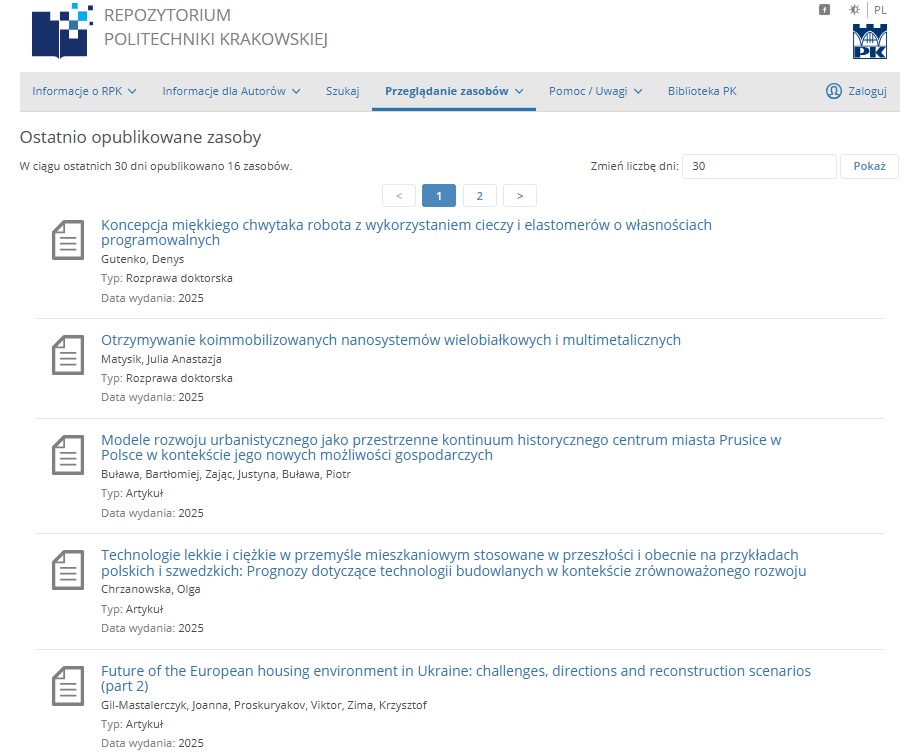Image resolution: width=916 pixels, height=753 pixels.
Task: Click the Zaloguj user icon
Action: (x=834, y=91)
